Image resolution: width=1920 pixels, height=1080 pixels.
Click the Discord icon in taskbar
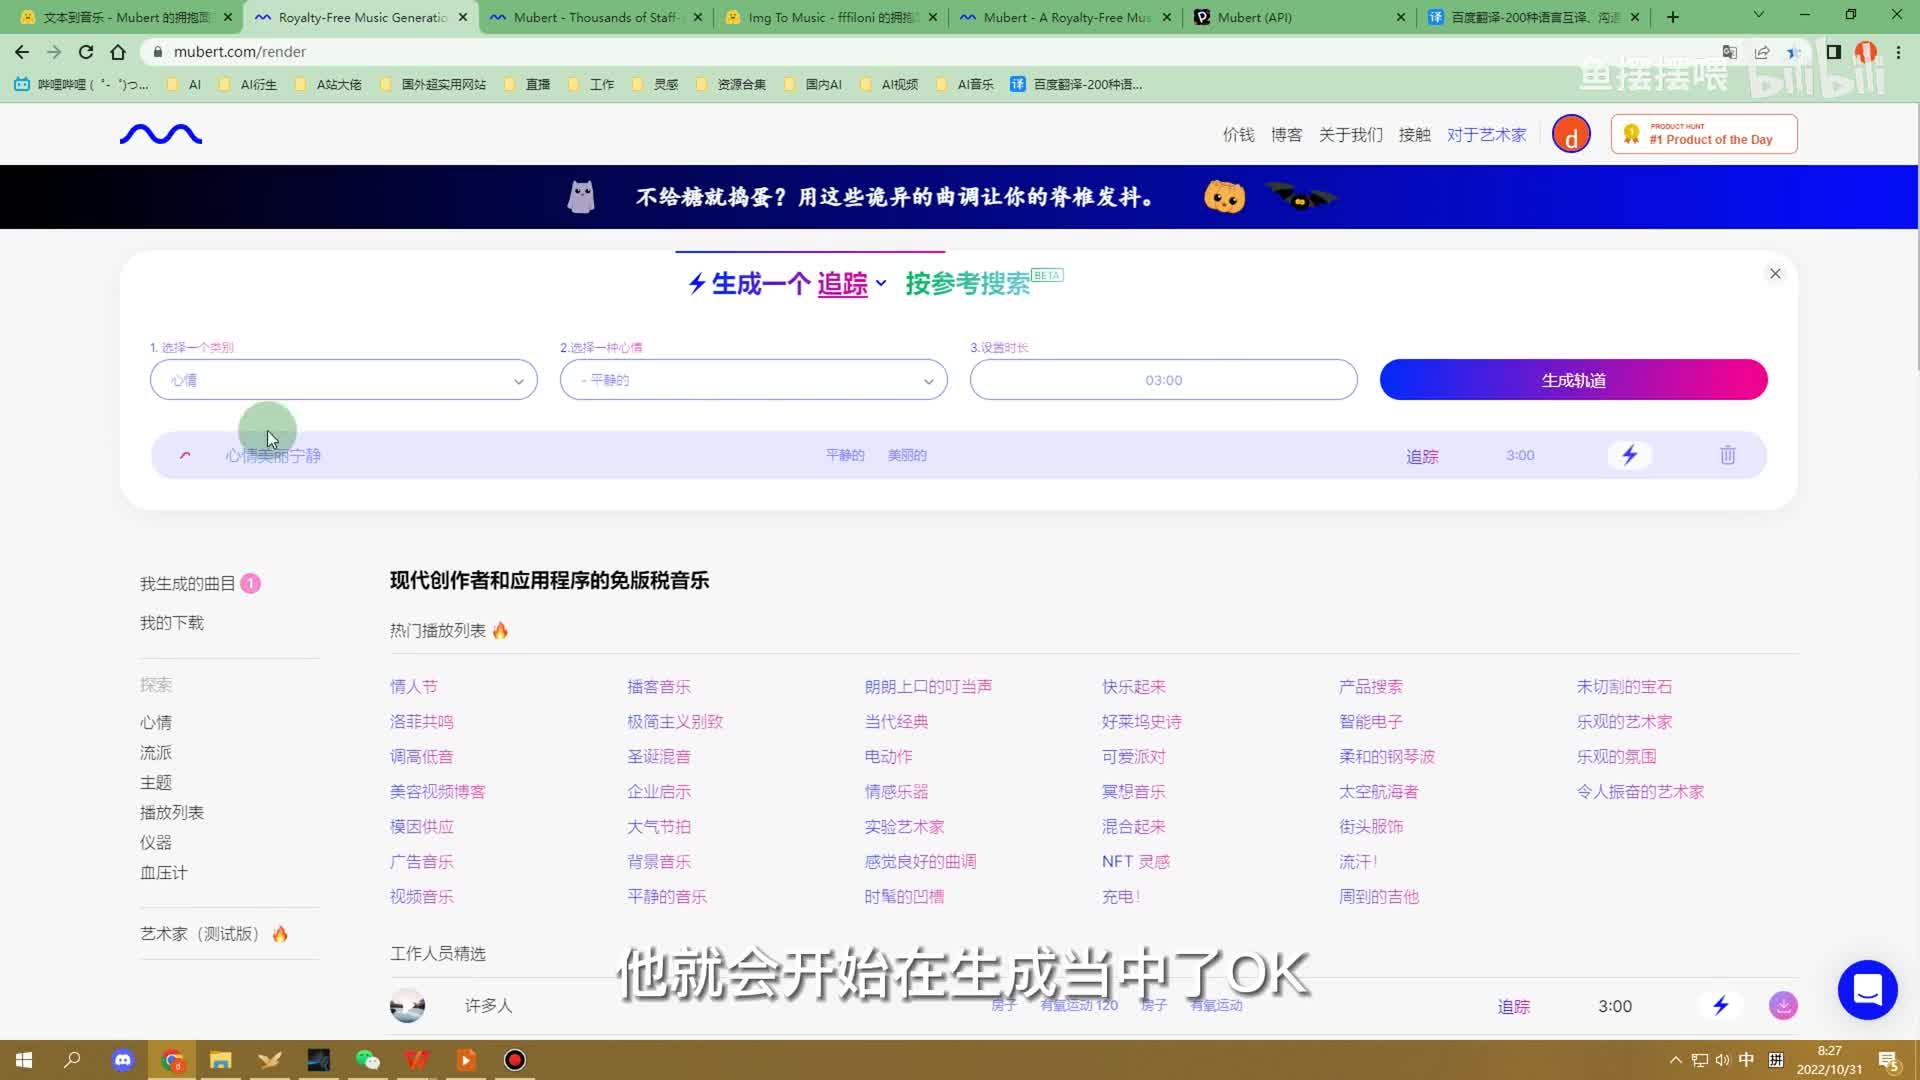pyautogui.click(x=123, y=1060)
